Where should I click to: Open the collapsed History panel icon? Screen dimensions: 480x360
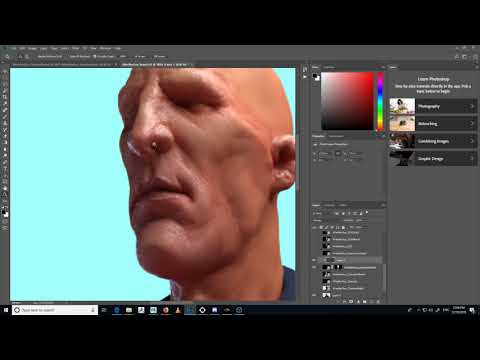pyautogui.click(x=305, y=69)
